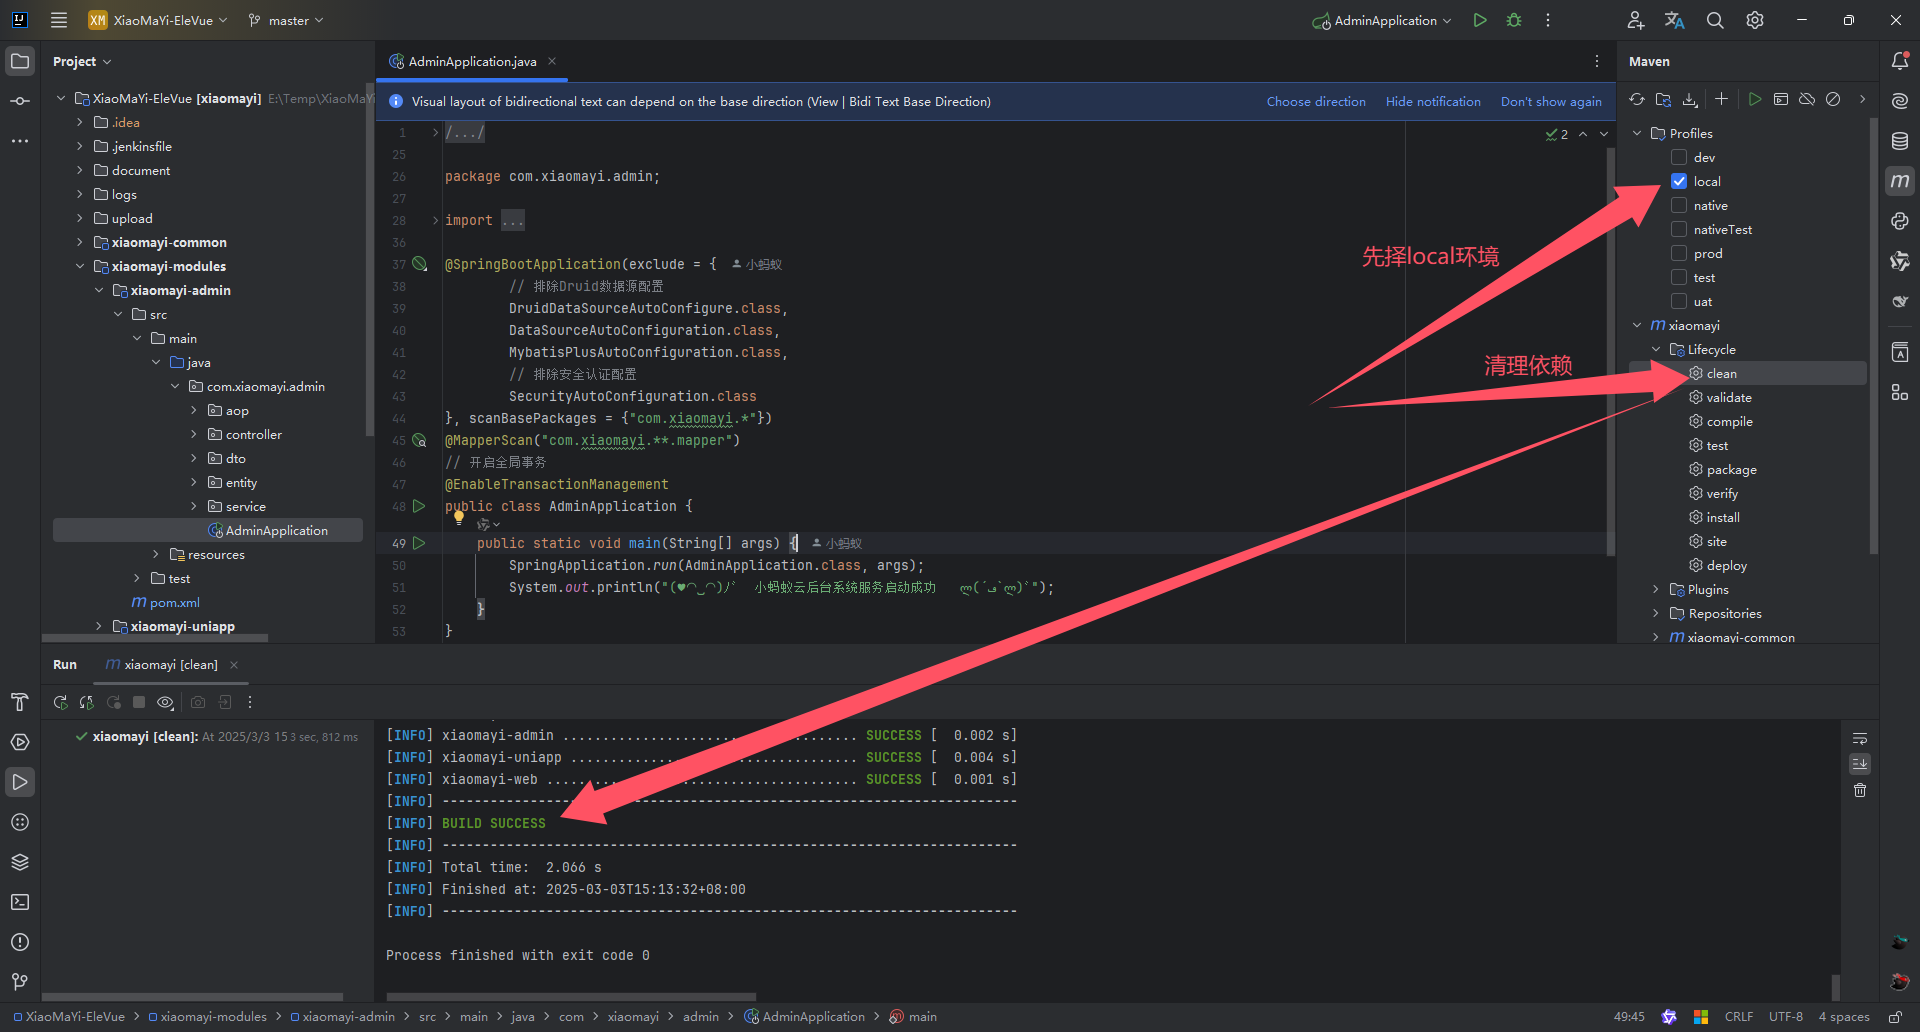Clear console output trash icon
The image size is (1920, 1032).
click(1860, 790)
